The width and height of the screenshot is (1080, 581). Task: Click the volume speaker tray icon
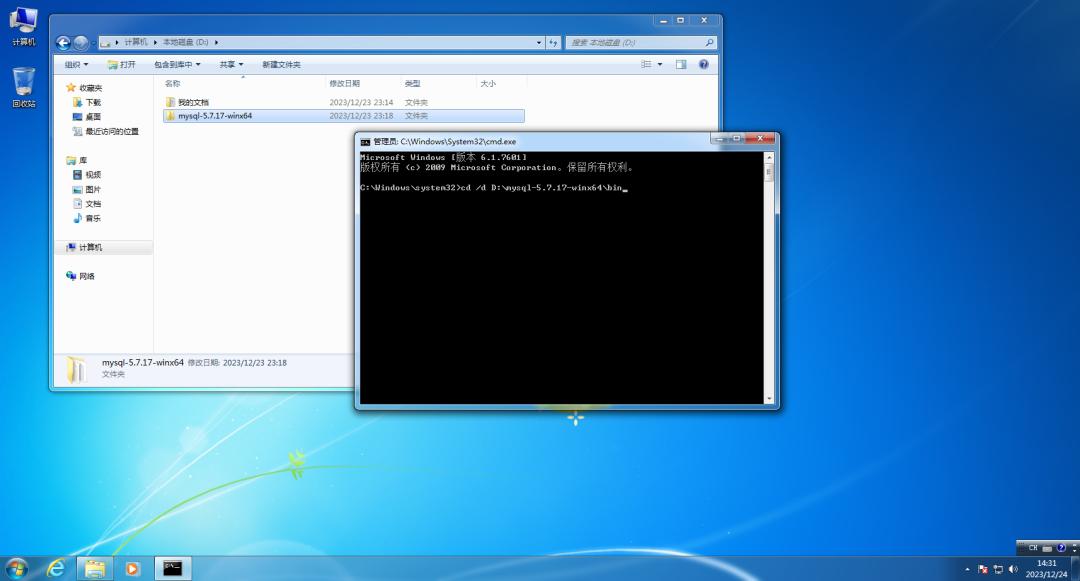(1012, 569)
